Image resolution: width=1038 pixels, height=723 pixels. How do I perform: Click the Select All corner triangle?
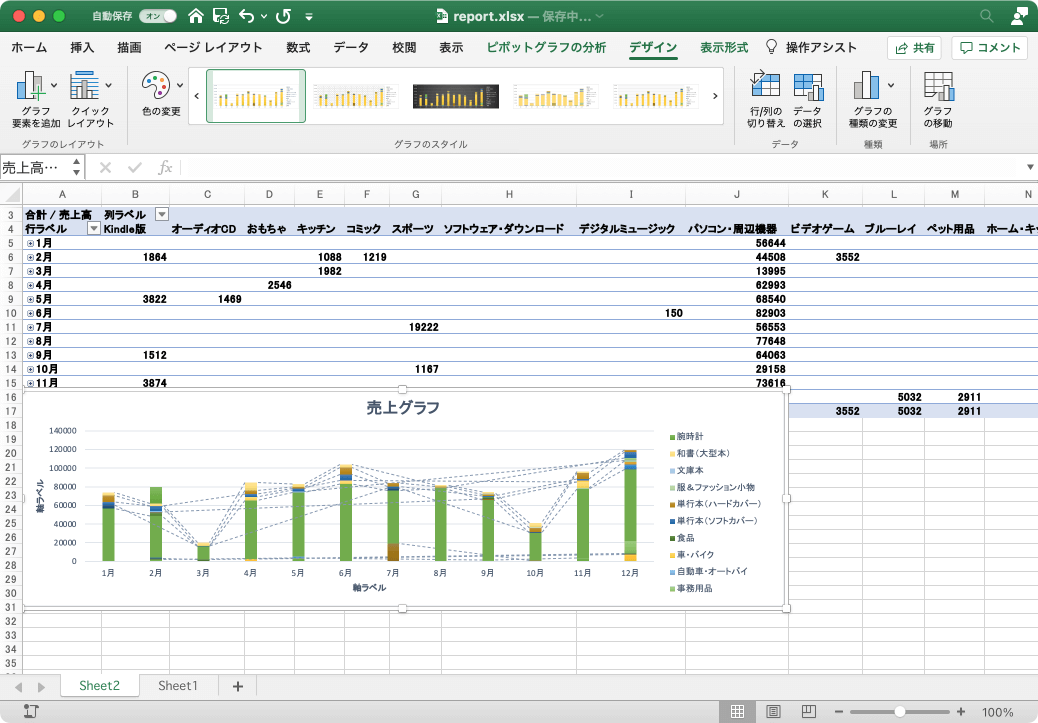click(12, 193)
